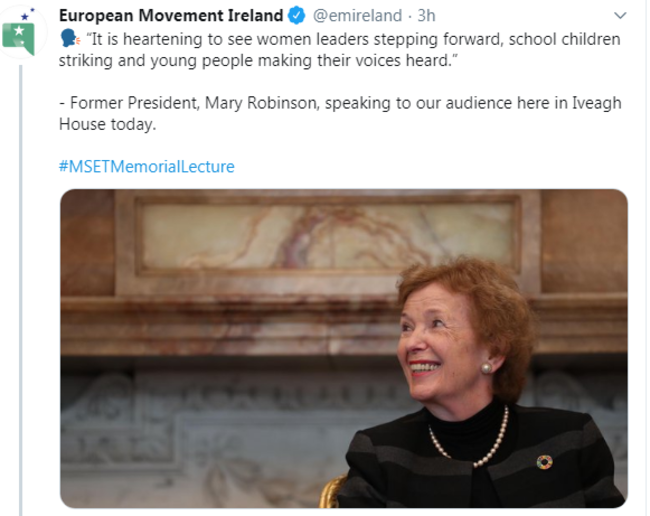650x516 pixels.
Task: Click the vertical thread line below avatar
Action: click(x=20, y=290)
